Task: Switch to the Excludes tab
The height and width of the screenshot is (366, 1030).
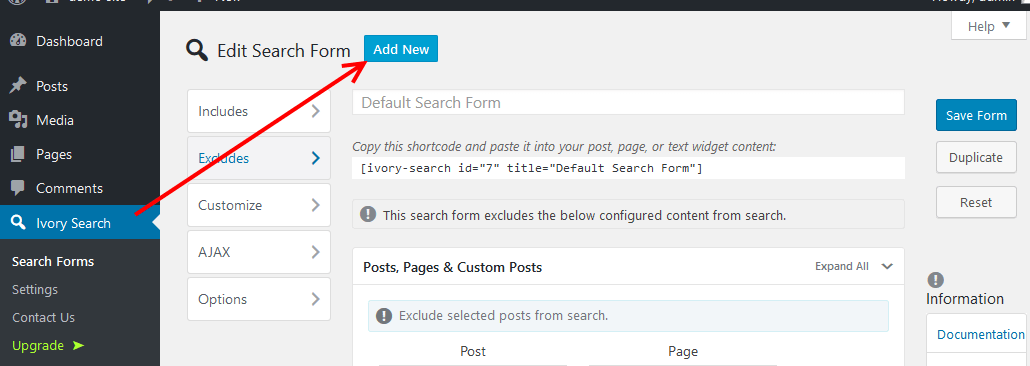Action: pyautogui.click(x=259, y=158)
